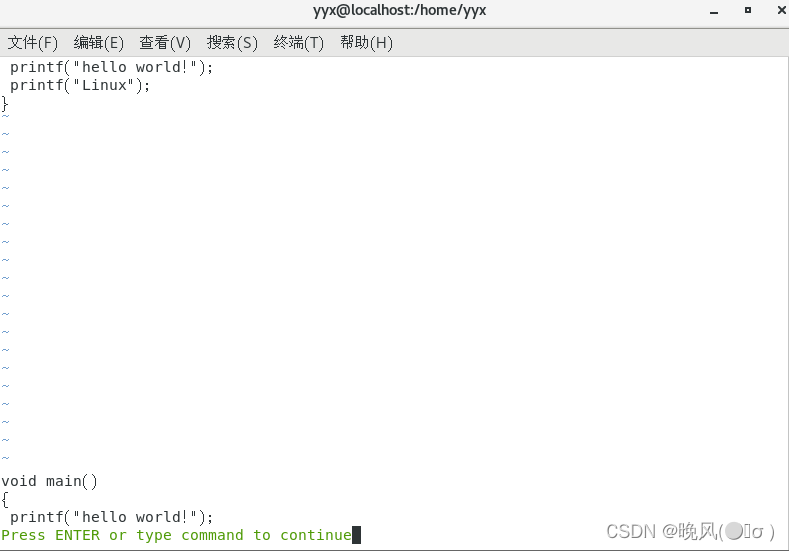Click the printf("Linux"); line
789x551 pixels.
tap(80, 85)
